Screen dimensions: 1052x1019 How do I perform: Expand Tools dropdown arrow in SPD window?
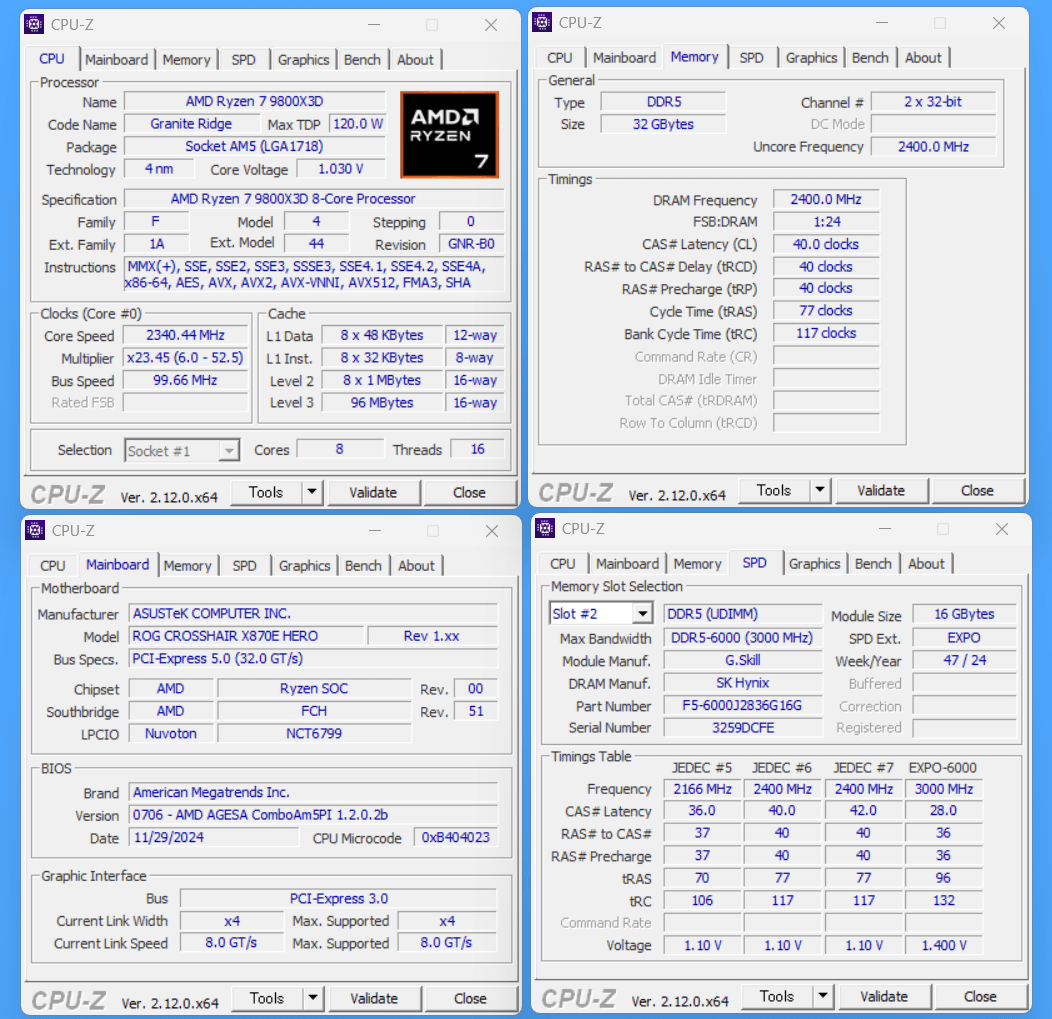[823, 996]
